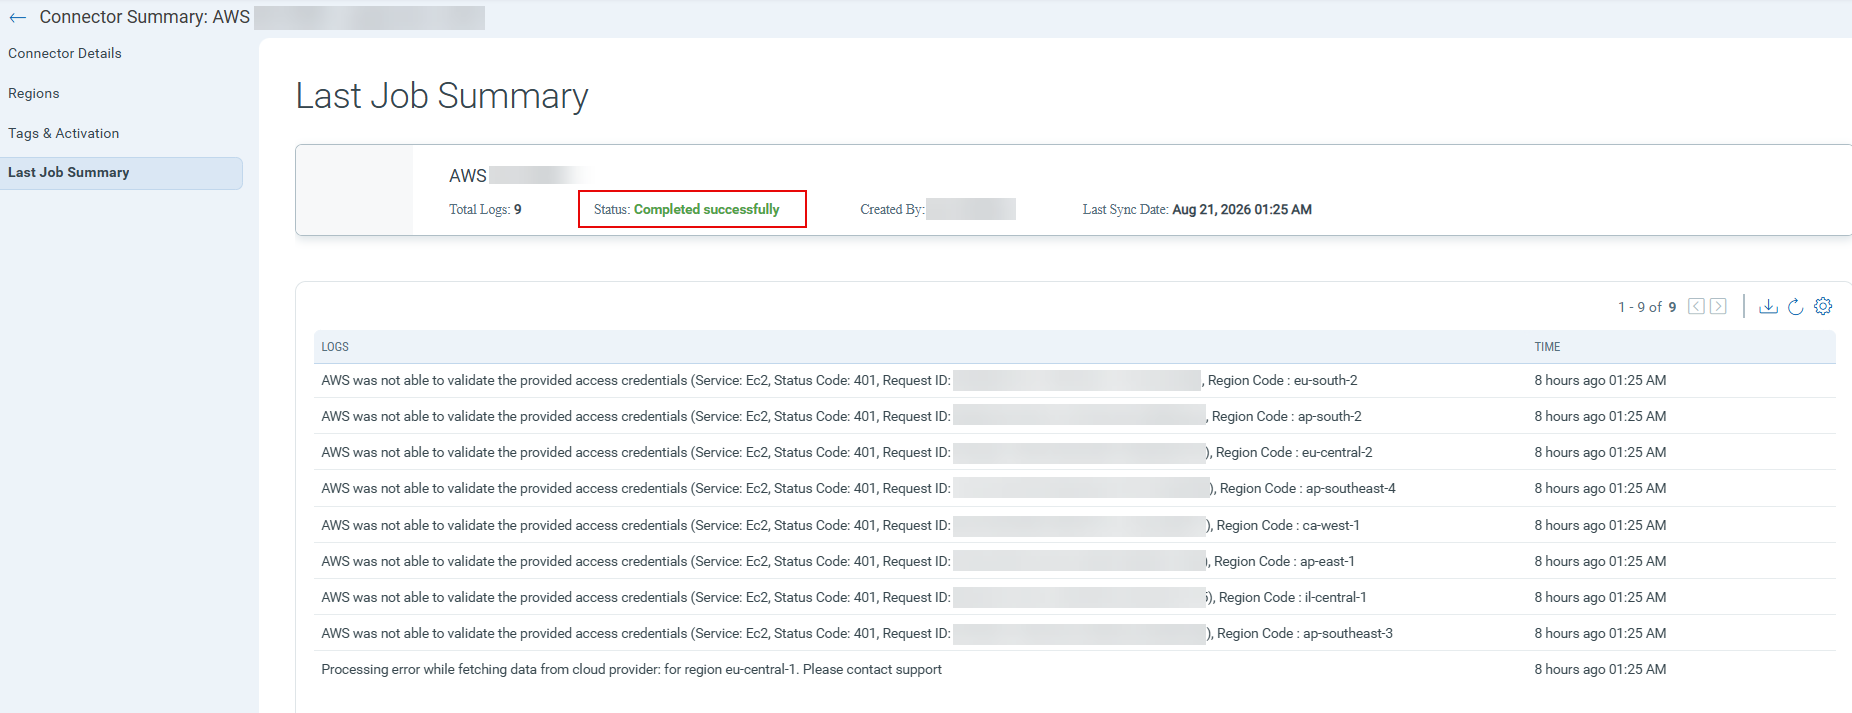Click the LOGS column header
1852x713 pixels.
pos(335,347)
